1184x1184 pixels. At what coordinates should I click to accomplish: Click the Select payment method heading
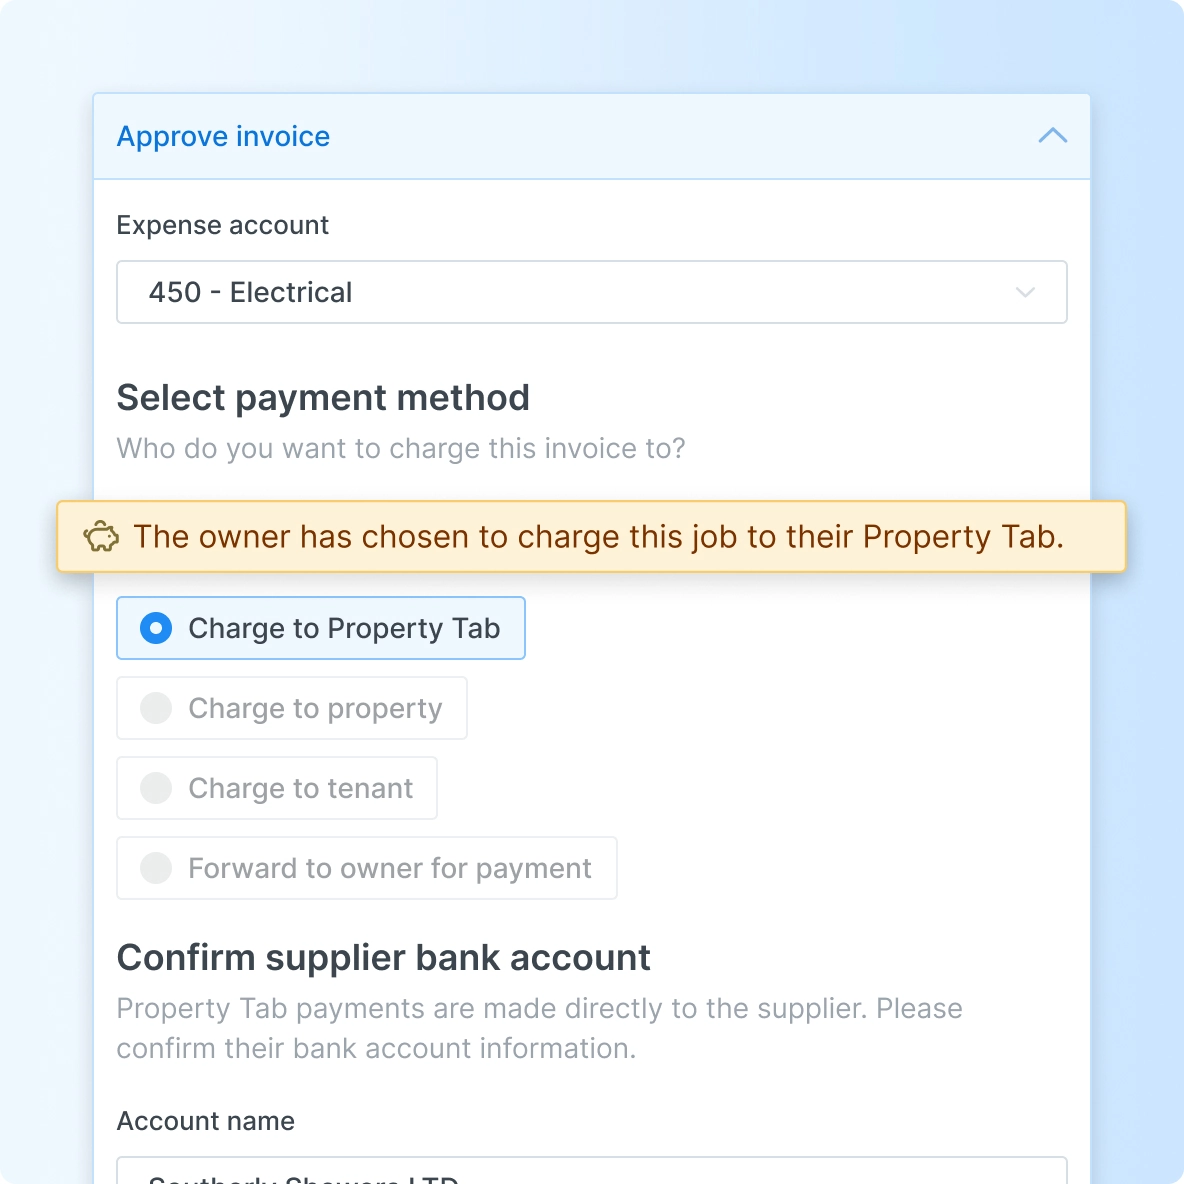tap(323, 398)
